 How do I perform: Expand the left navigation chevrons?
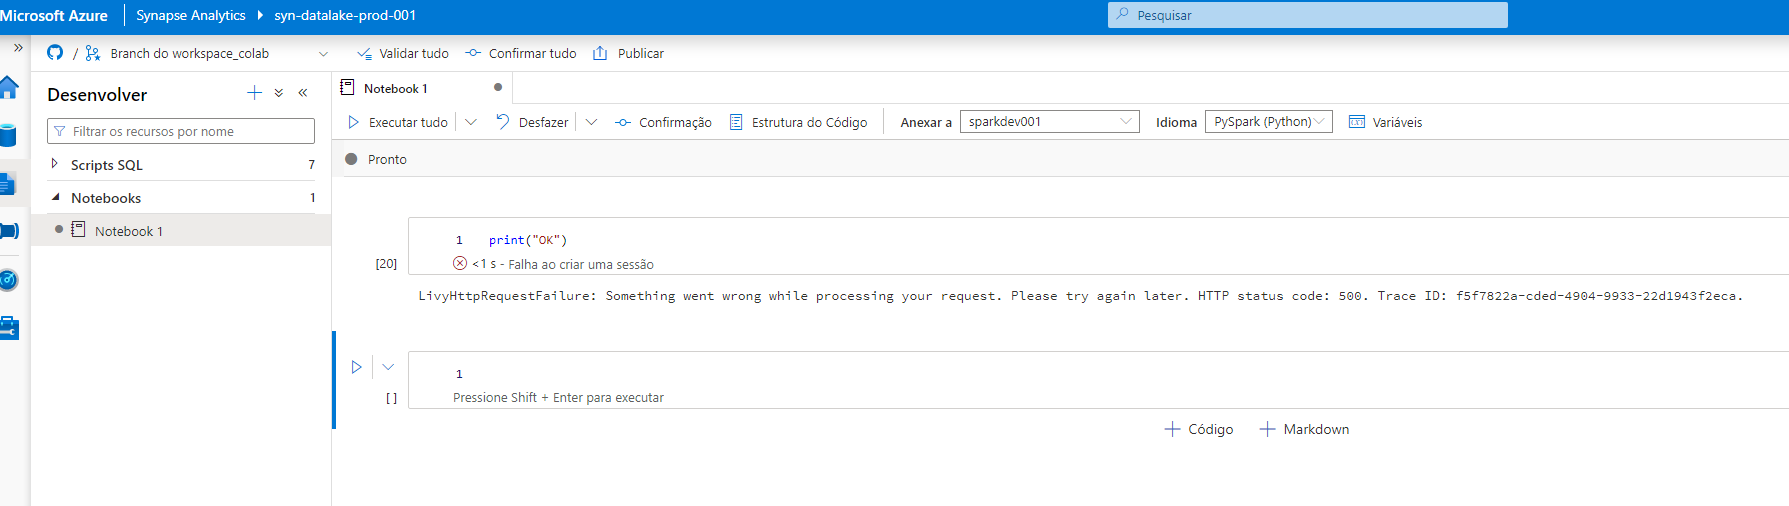(18, 47)
